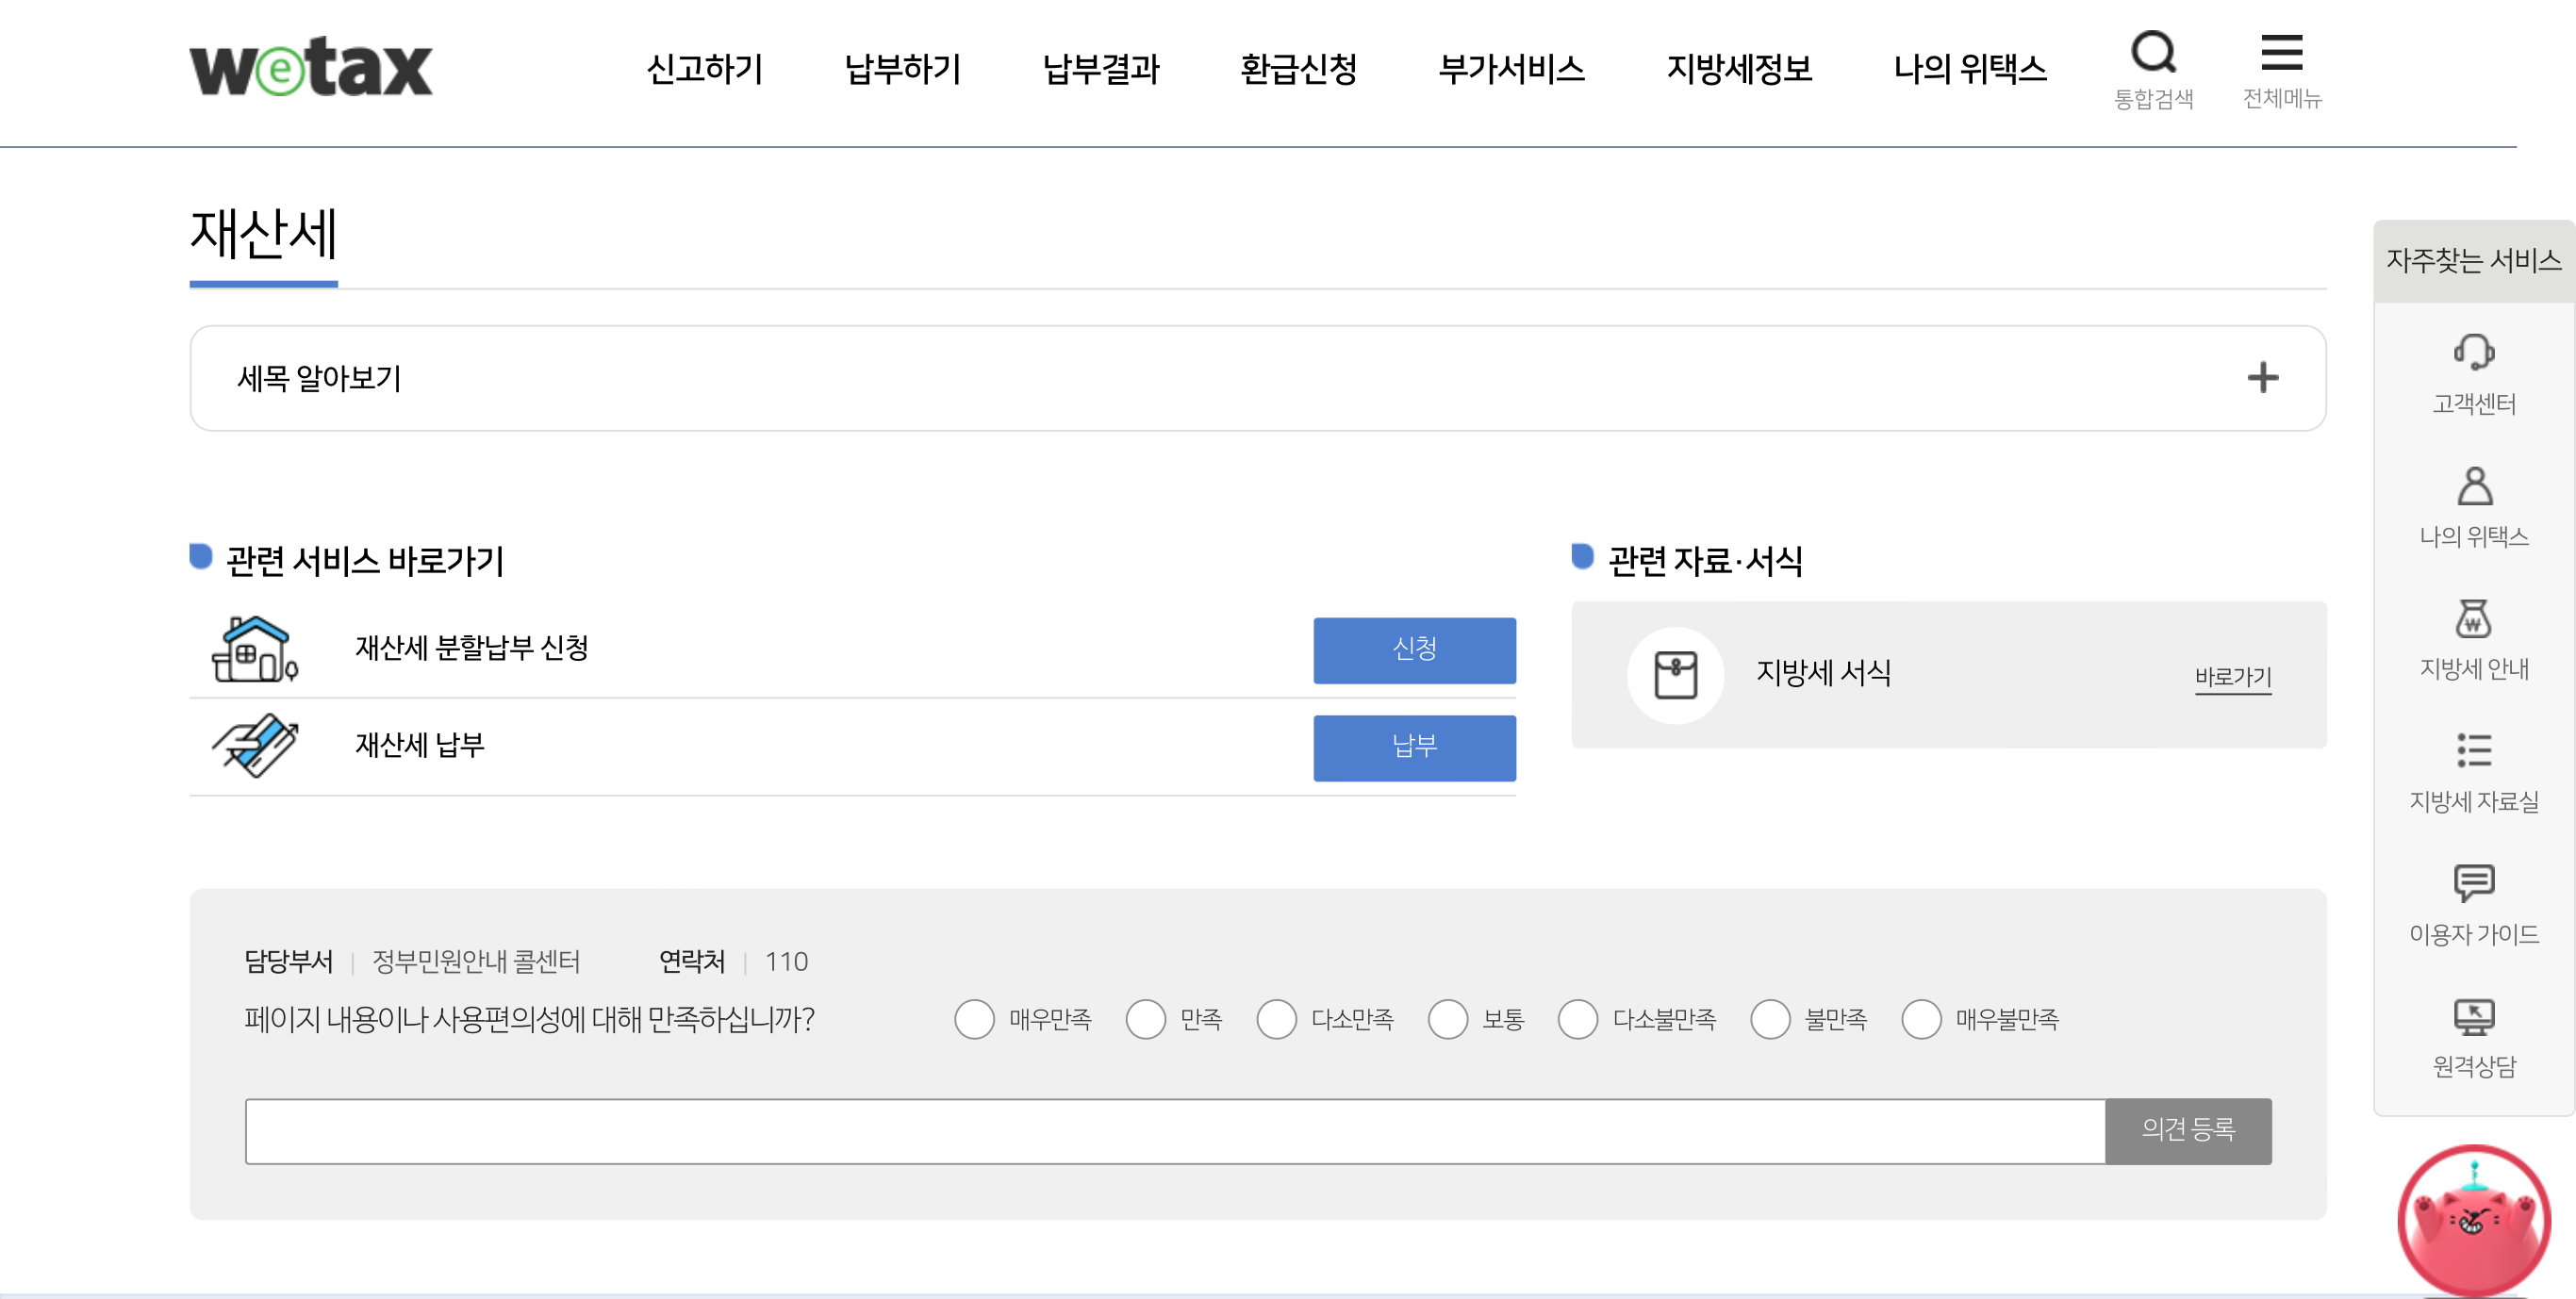Click the 납부 button for 재산세 납부
This screenshot has height=1299, width=2576.
(x=1414, y=747)
